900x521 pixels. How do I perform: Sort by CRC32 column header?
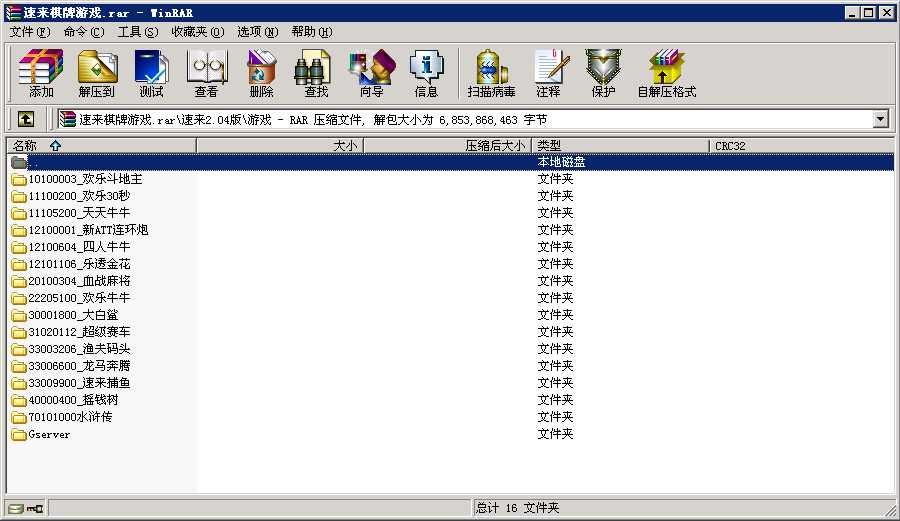coord(801,146)
